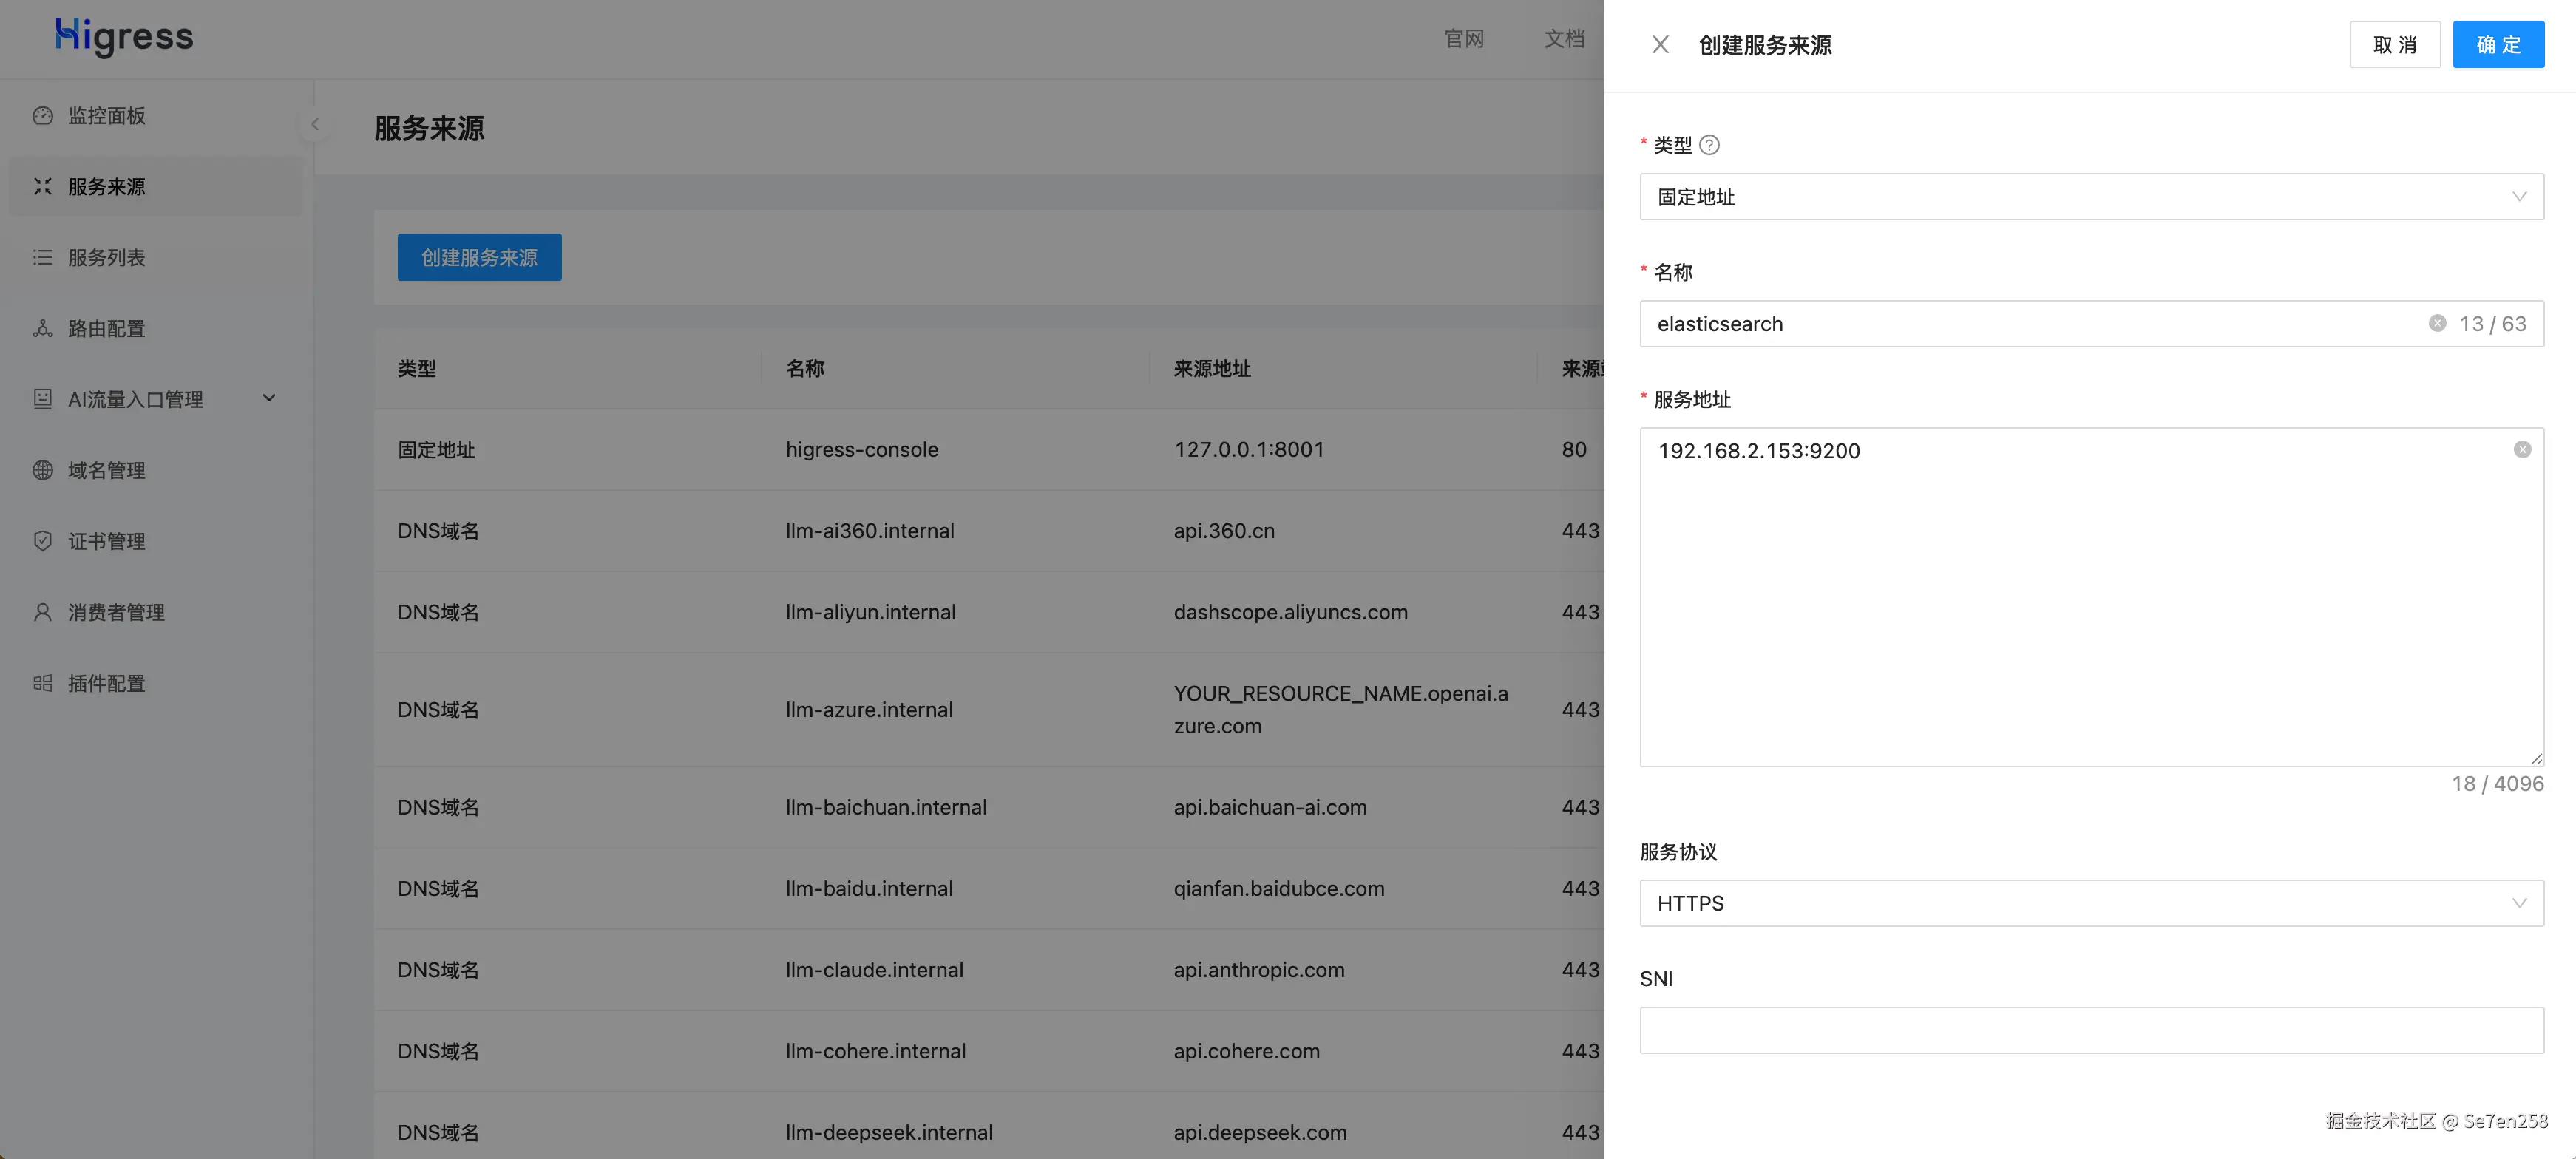2576x1159 pixels.
Task: Open the 服务协议 dropdown showing HTTPS
Action: pos(2090,903)
